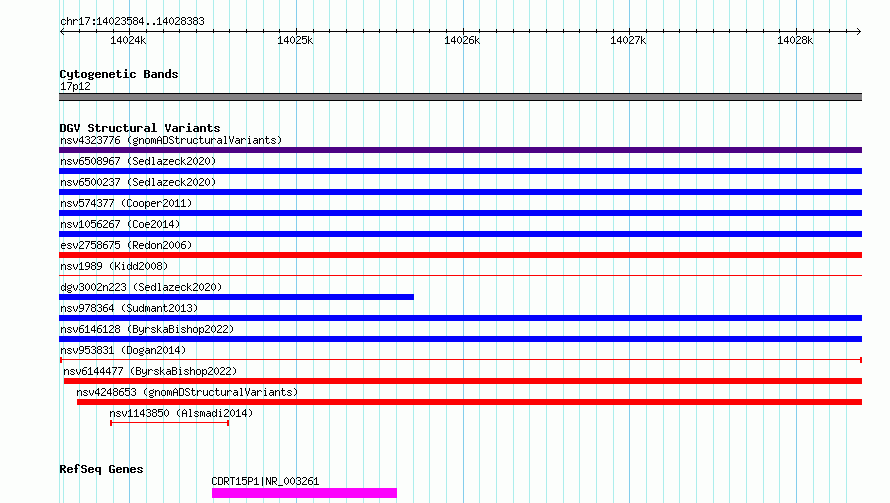Select the blue nsv6500237 variant bar
Viewport: 890px width, 503px height.
pyautogui.click(x=460, y=192)
